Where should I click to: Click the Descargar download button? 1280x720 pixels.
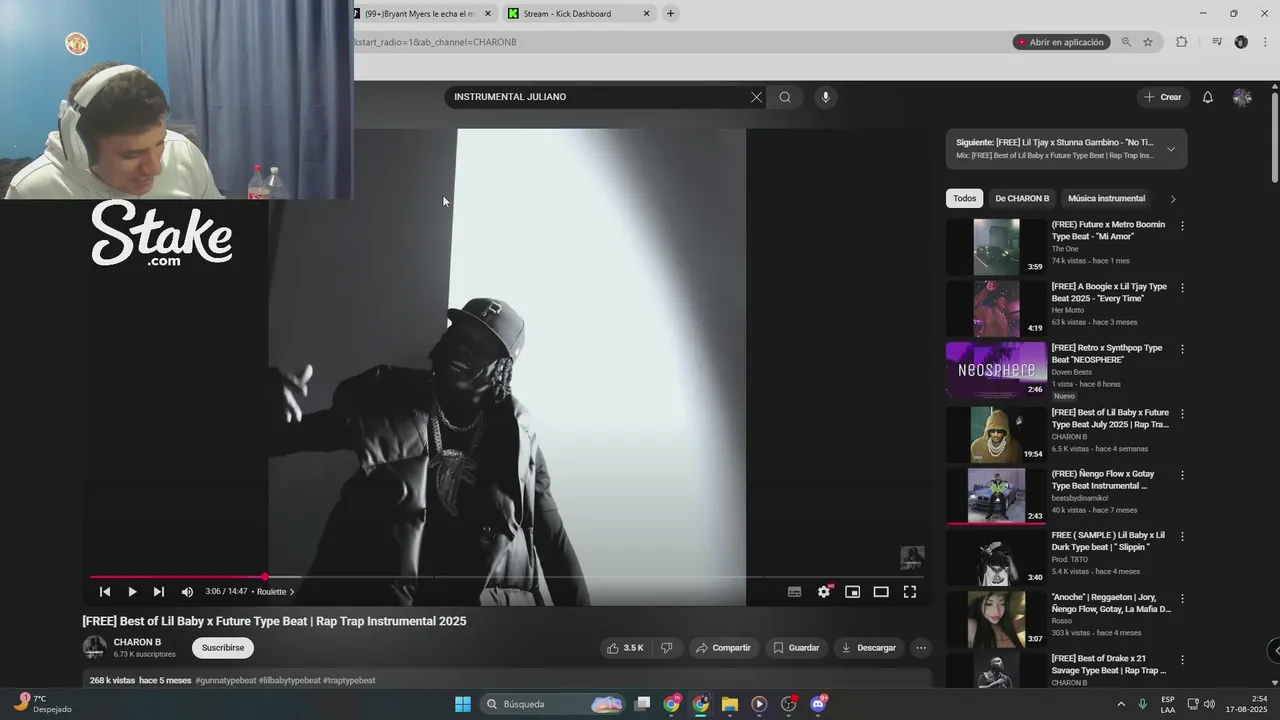[x=869, y=648]
